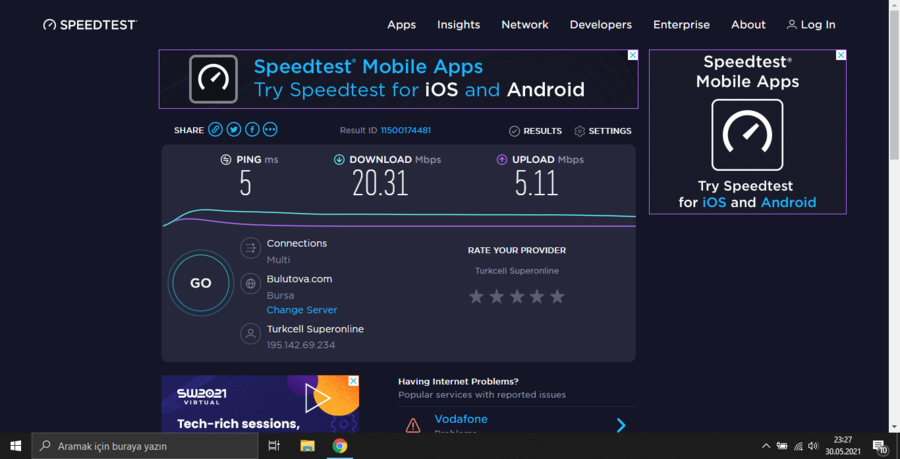The width and height of the screenshot is (900, 459).
Task: Open Chrome from the taskbar
Action: coord(340,446)
